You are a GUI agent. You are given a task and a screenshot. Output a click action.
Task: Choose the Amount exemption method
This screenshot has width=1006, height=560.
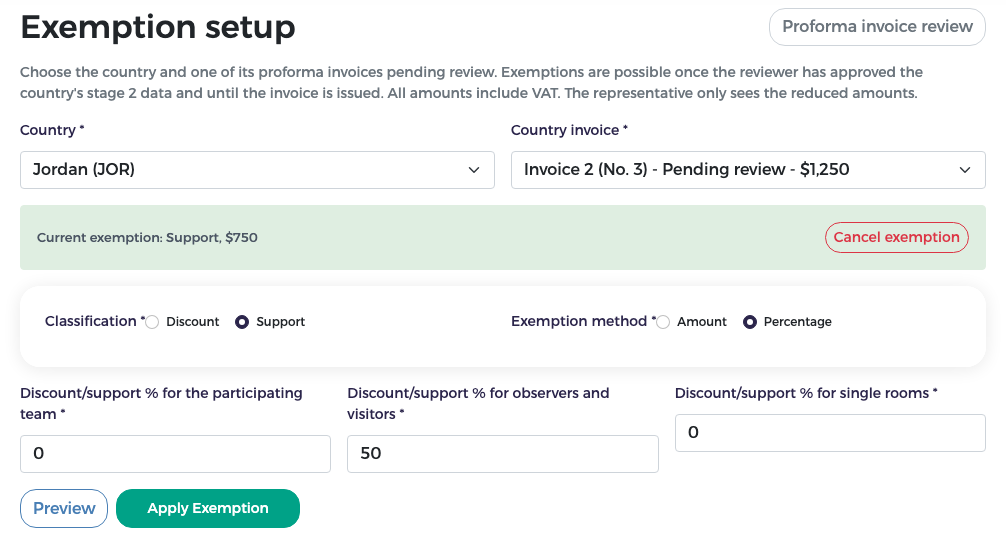663,322
